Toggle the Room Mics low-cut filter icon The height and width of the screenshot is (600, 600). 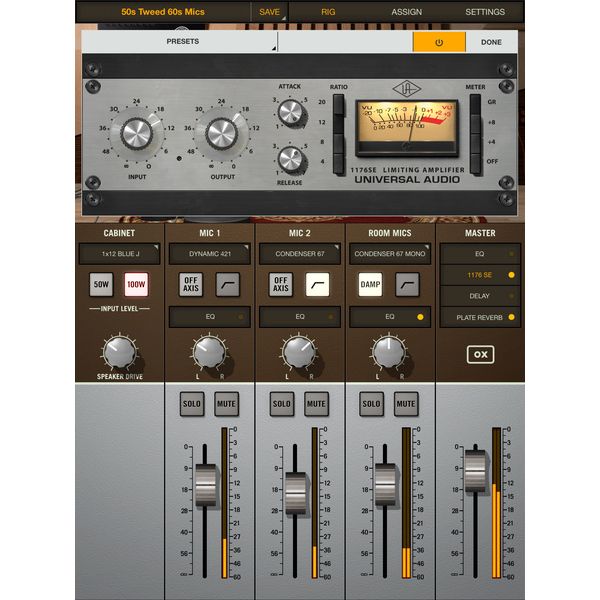tap(407, 285)
